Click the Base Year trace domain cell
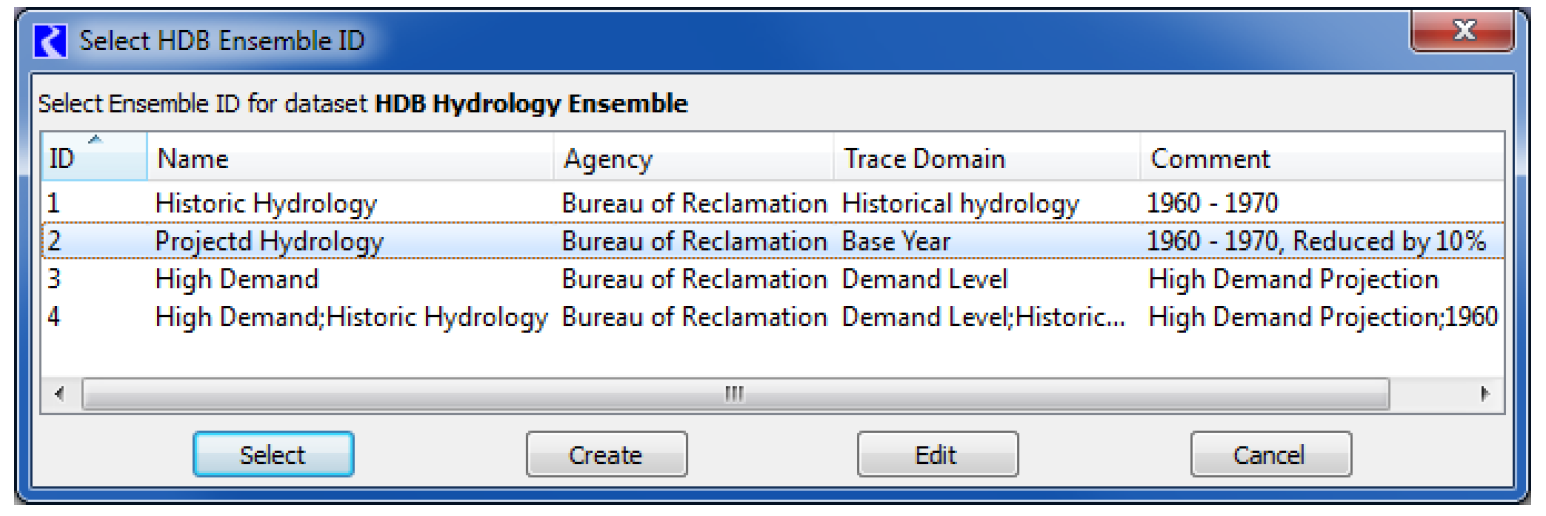 click(x=896, y=242)
